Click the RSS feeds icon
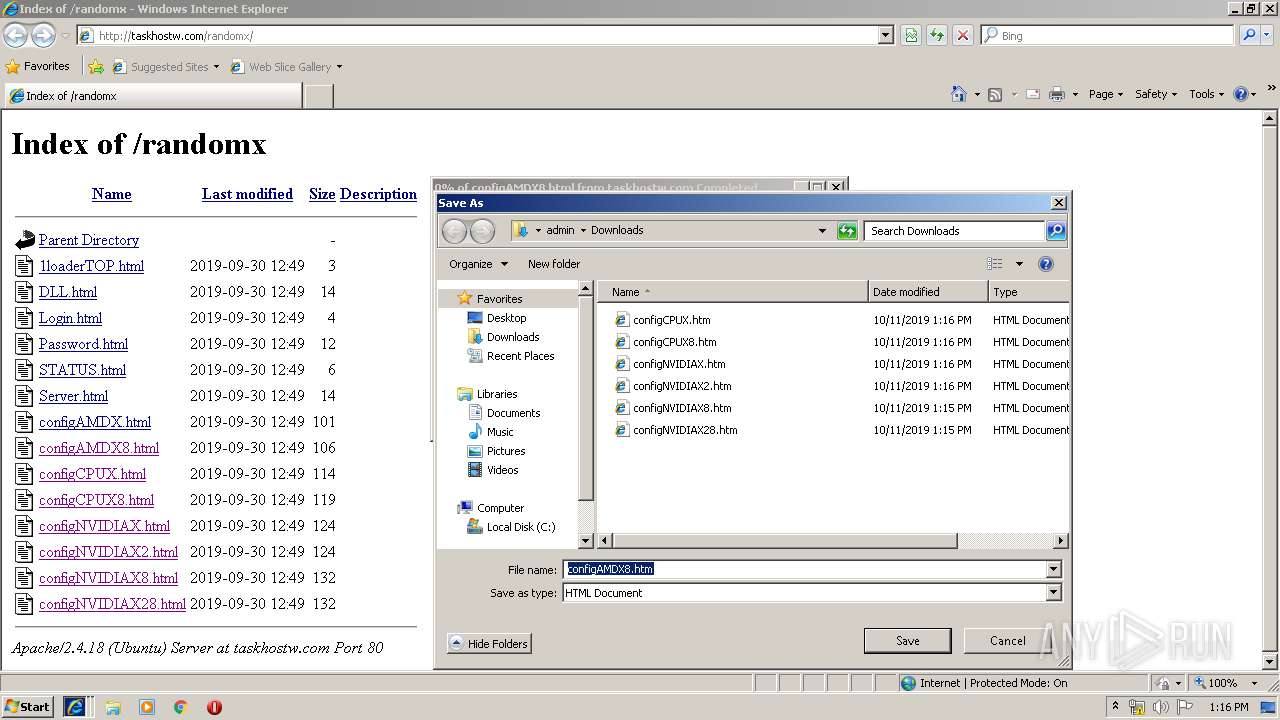1280x720 pixels. [995, 94]
